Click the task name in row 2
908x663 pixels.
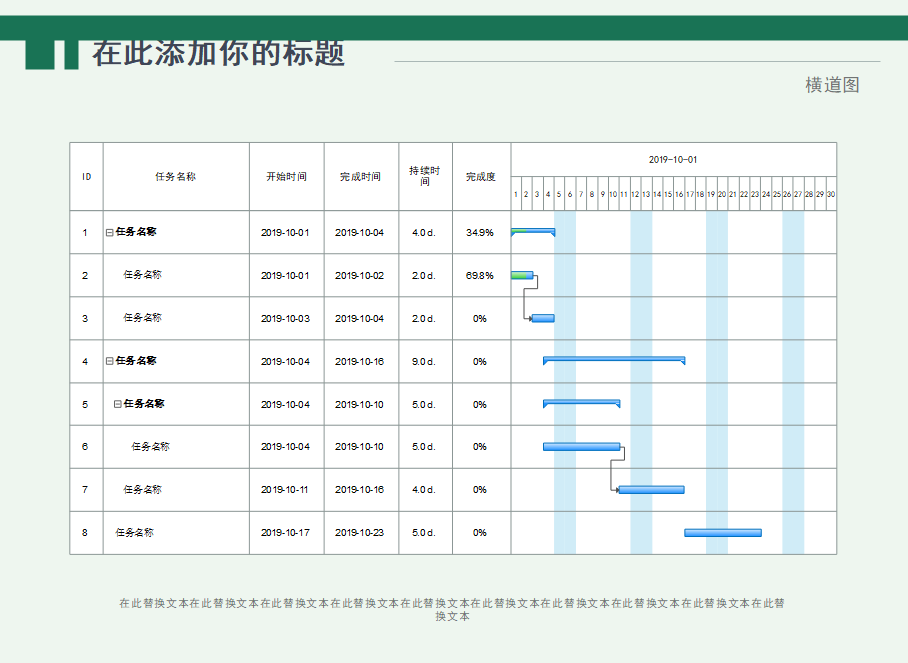142,274
